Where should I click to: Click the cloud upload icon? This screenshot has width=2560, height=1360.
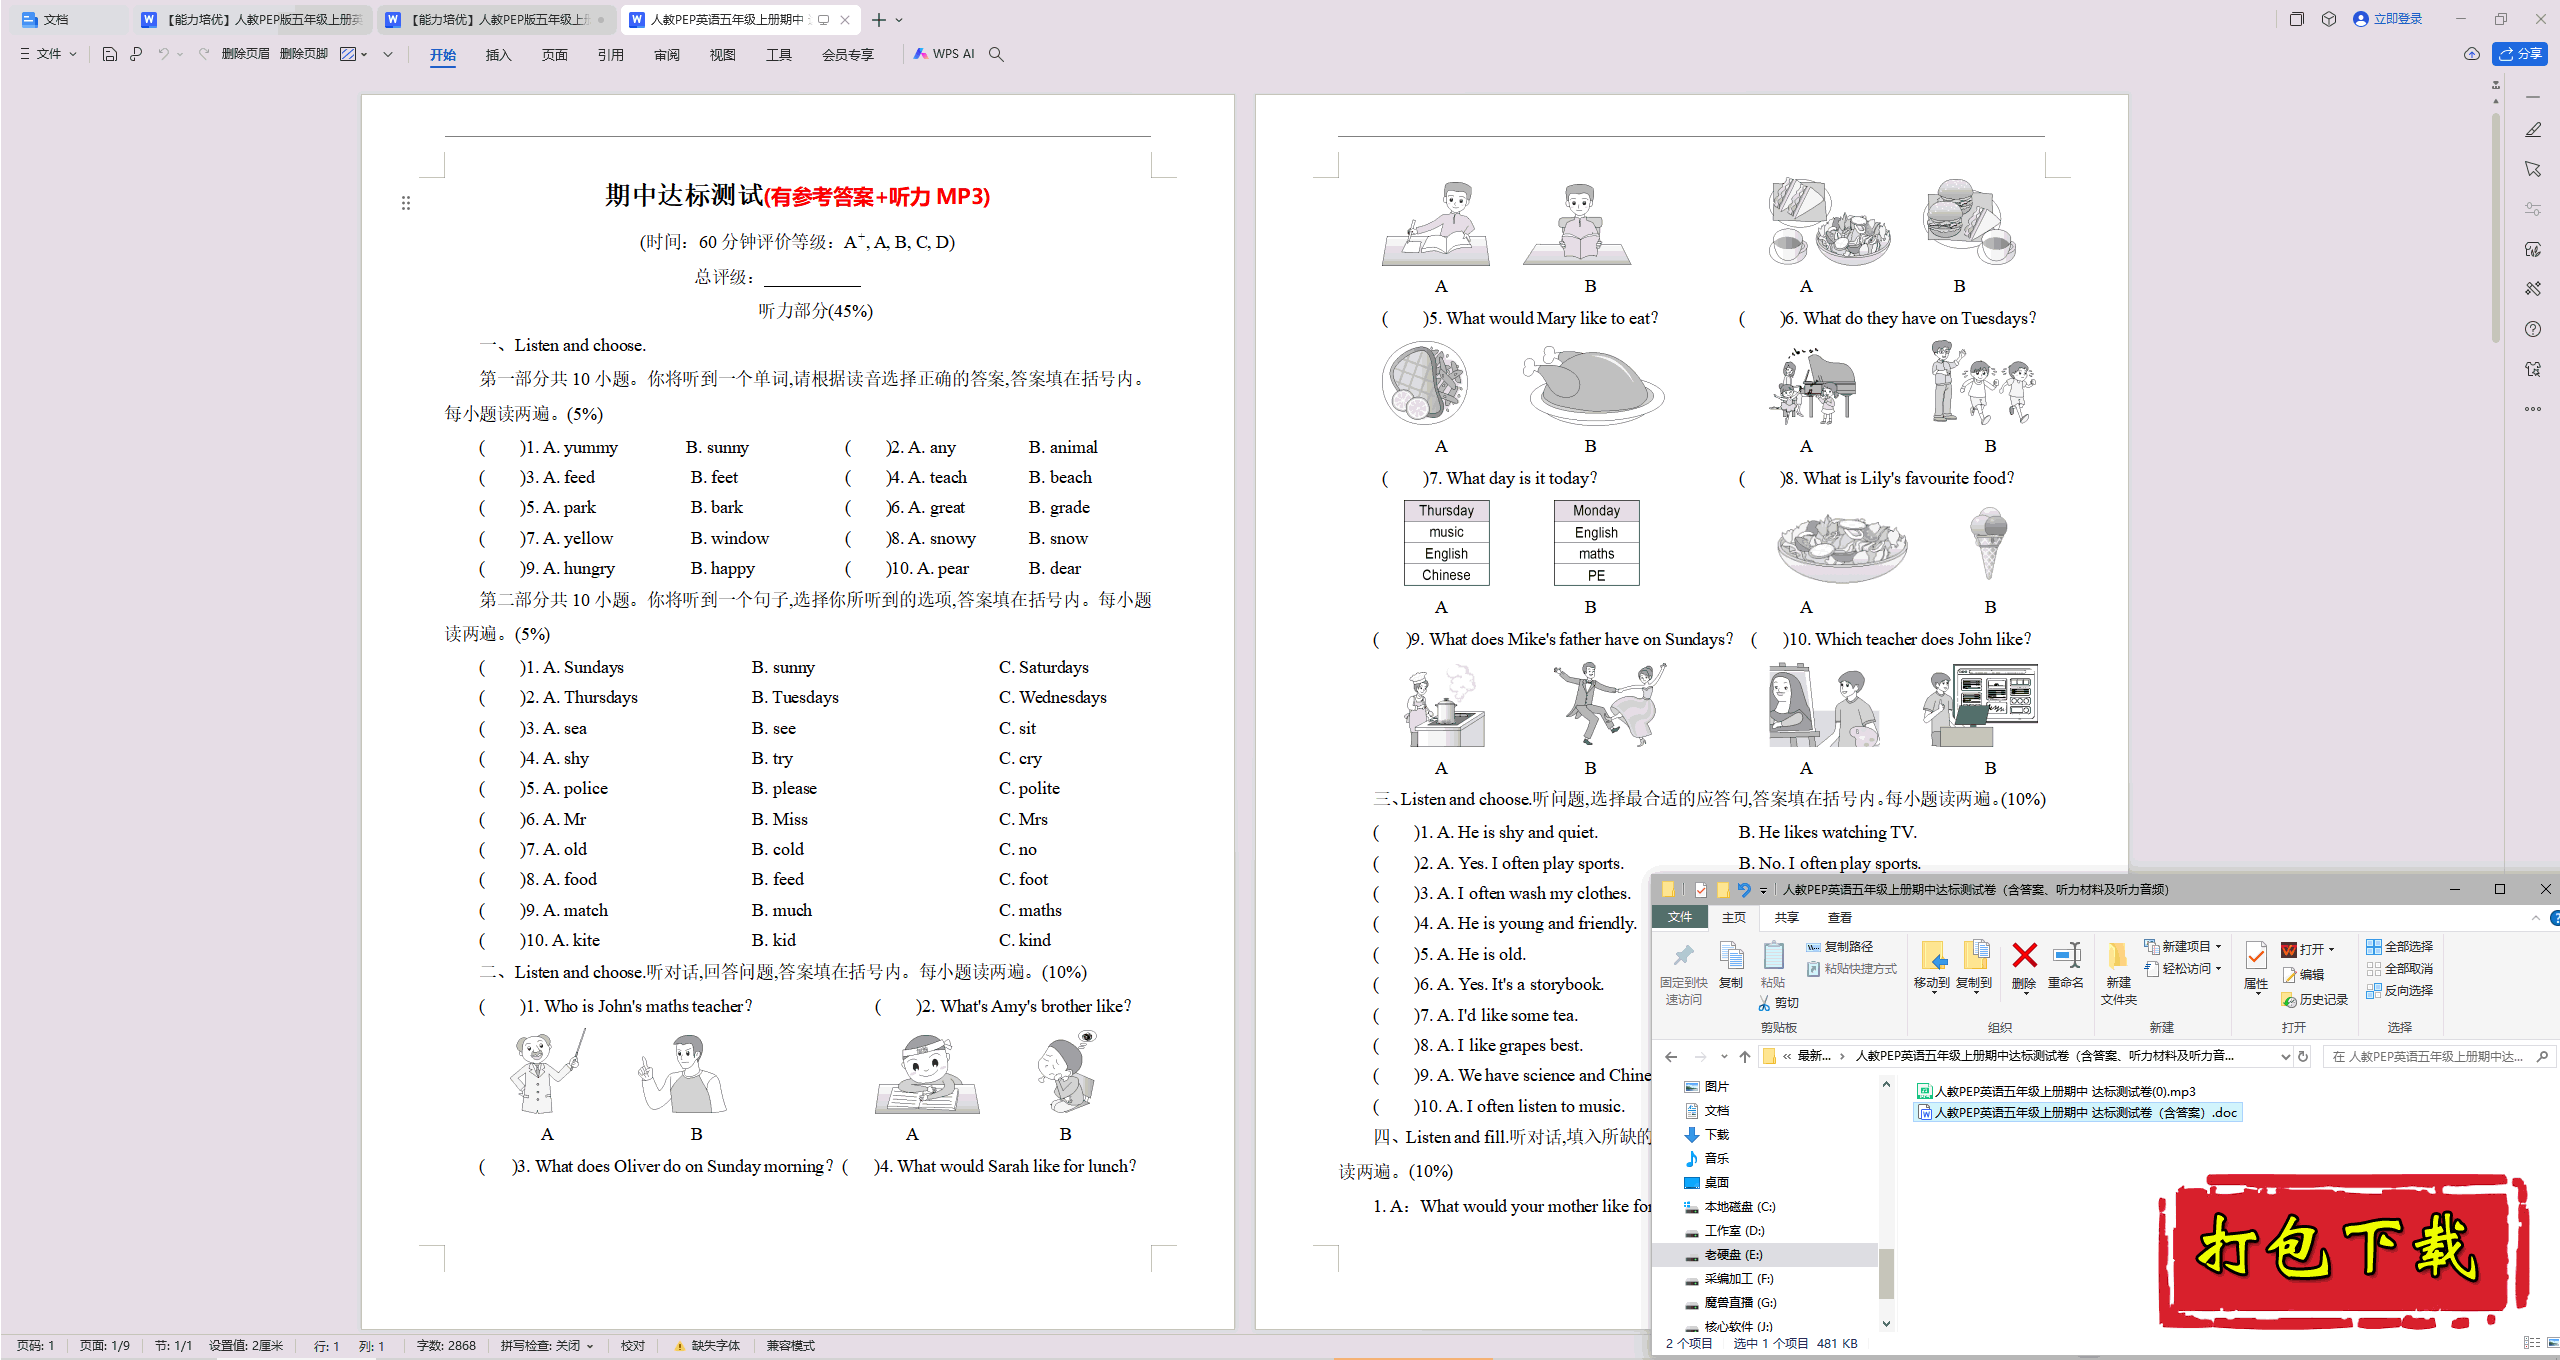pyautogui.click(x=2471, y=54)
